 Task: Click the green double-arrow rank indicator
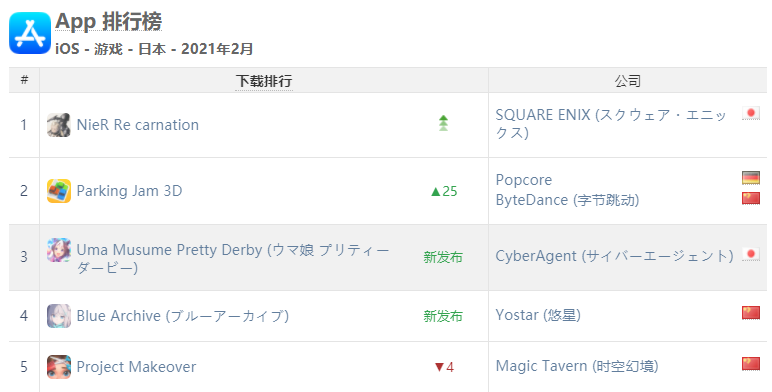click(x=444, y=123)
